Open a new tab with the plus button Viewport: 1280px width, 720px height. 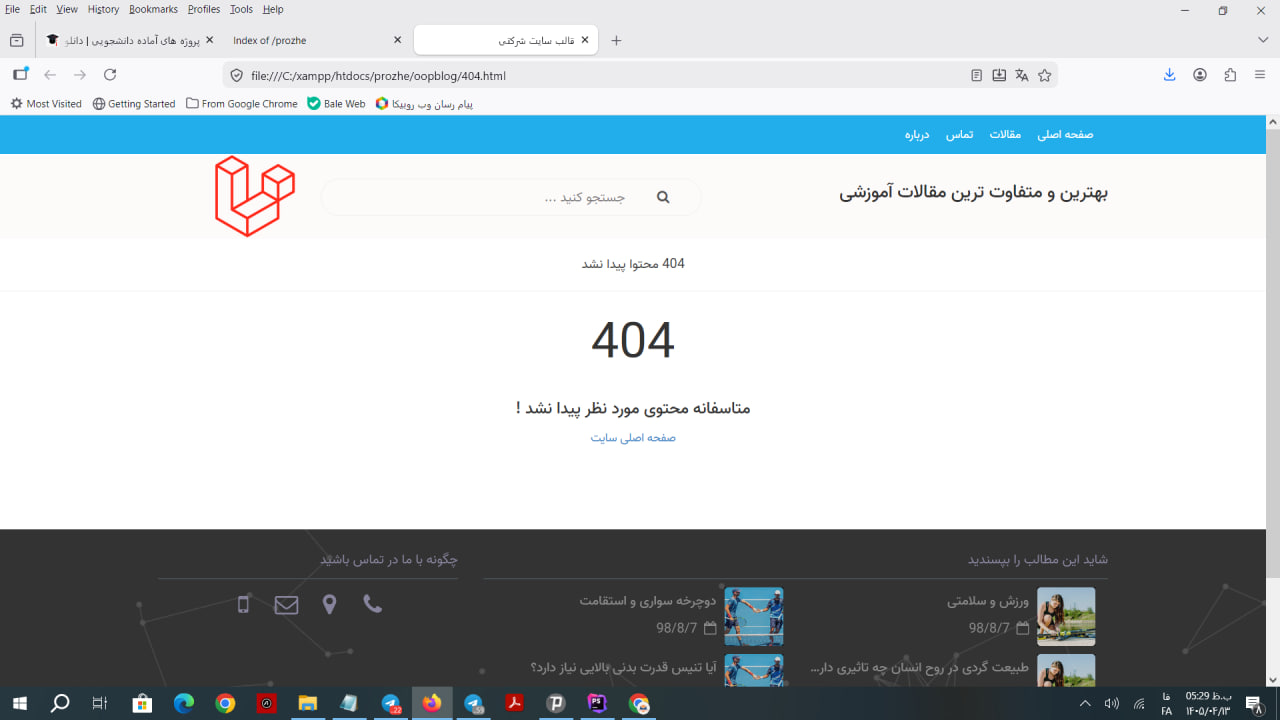click(616, 41)
